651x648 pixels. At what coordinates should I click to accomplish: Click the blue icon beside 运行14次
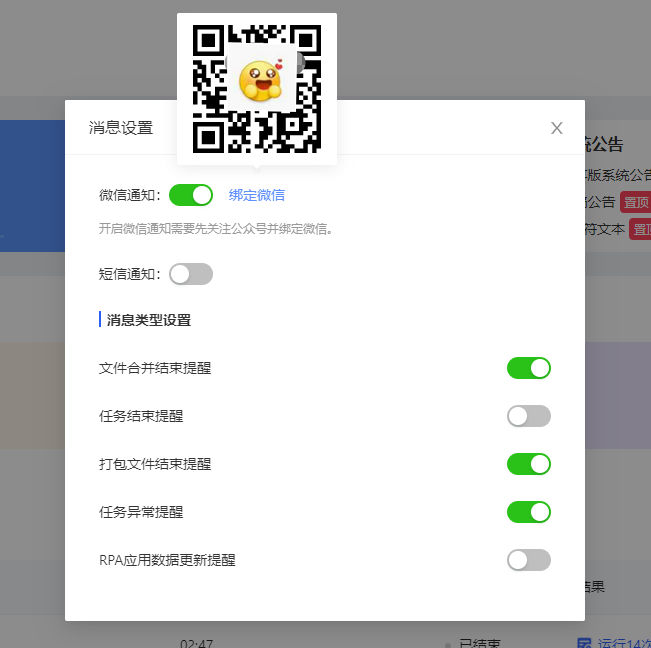coord(585,643)
